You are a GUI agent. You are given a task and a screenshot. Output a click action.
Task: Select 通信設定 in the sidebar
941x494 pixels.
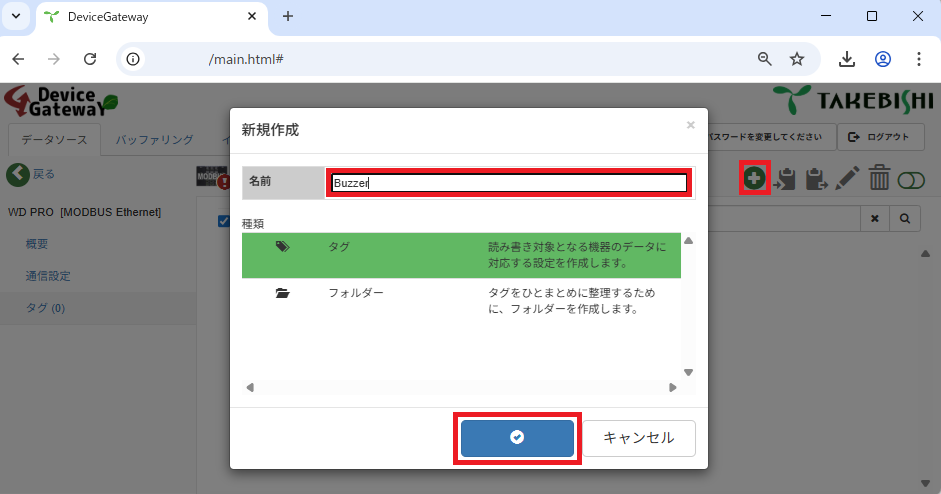pos(48,276)
